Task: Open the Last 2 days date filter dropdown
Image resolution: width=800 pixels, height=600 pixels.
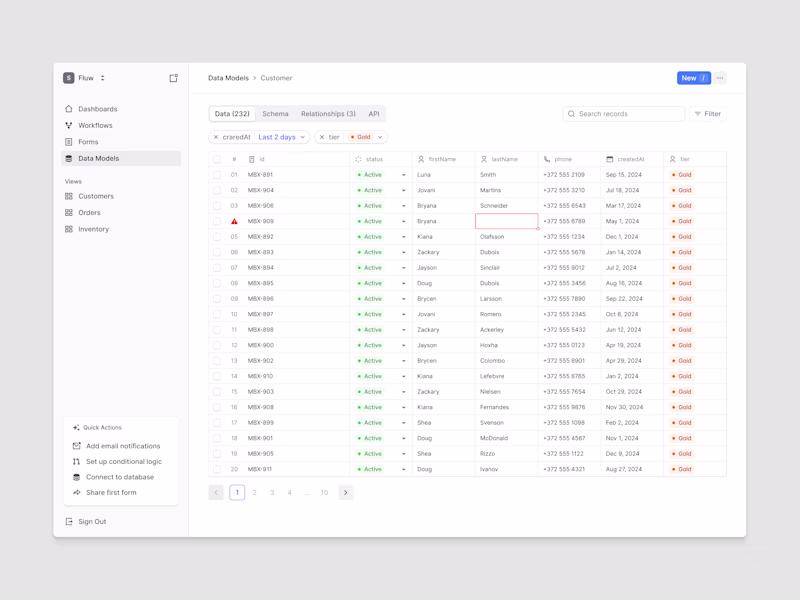Action: (x=282, y=137)
